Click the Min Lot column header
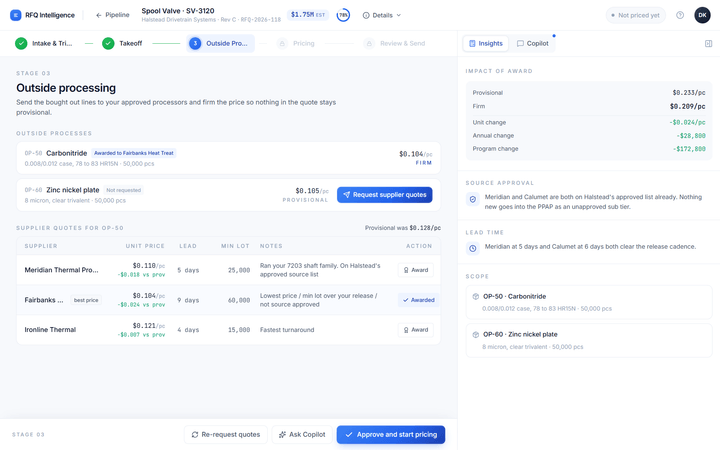Screen dimensions: 720x450 click(x=235, y=246)
